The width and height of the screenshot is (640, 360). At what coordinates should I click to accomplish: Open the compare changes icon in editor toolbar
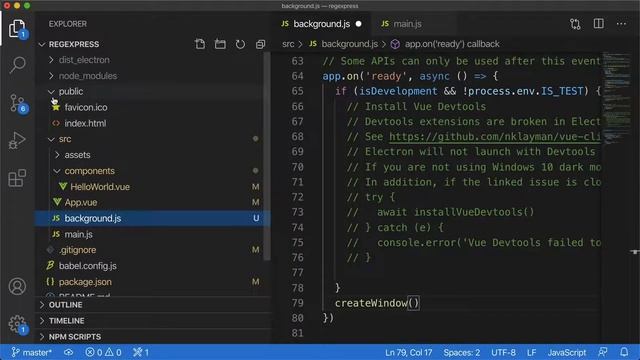coord(575,24)
